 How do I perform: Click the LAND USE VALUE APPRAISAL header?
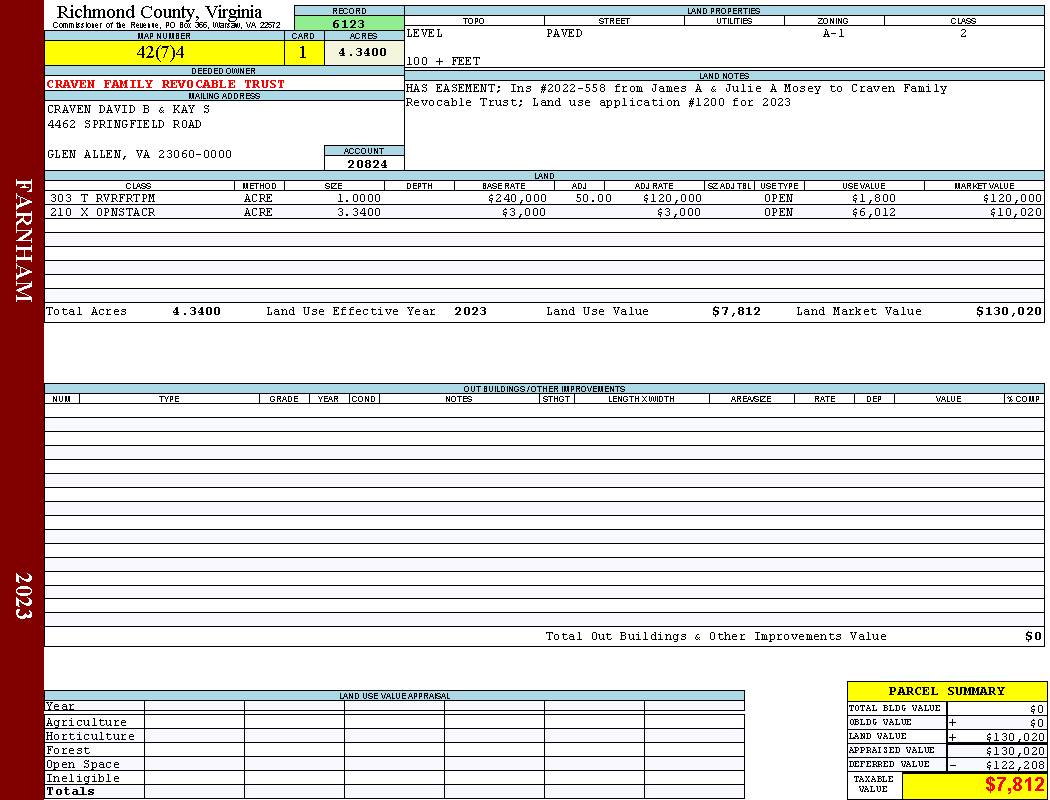coord(394,696)
